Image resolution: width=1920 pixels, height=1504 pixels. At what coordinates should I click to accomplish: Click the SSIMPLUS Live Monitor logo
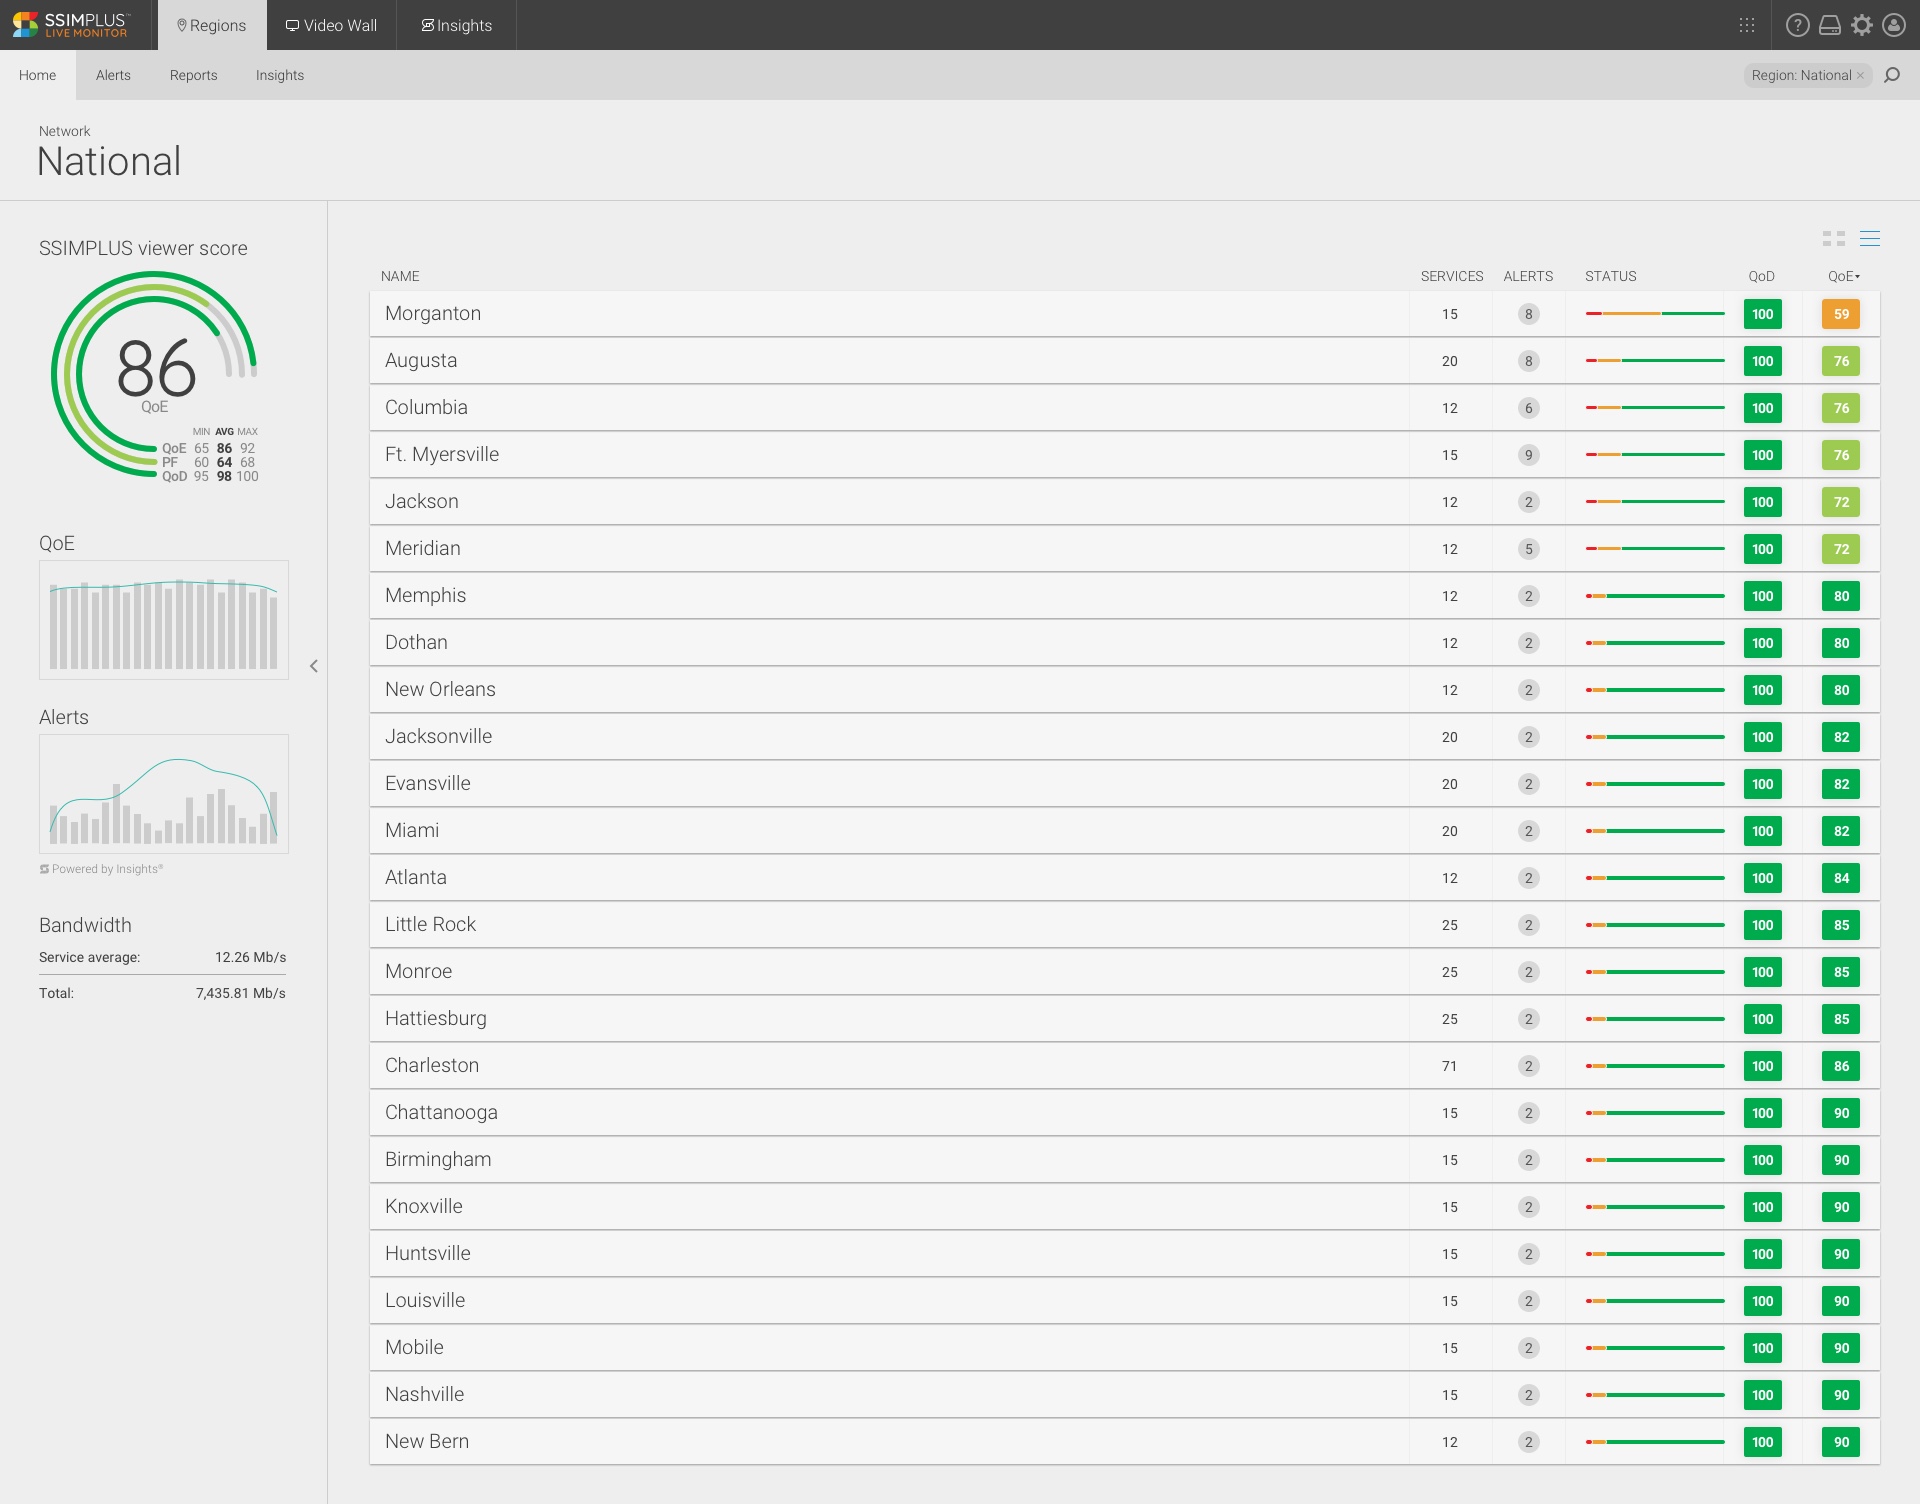71,25
